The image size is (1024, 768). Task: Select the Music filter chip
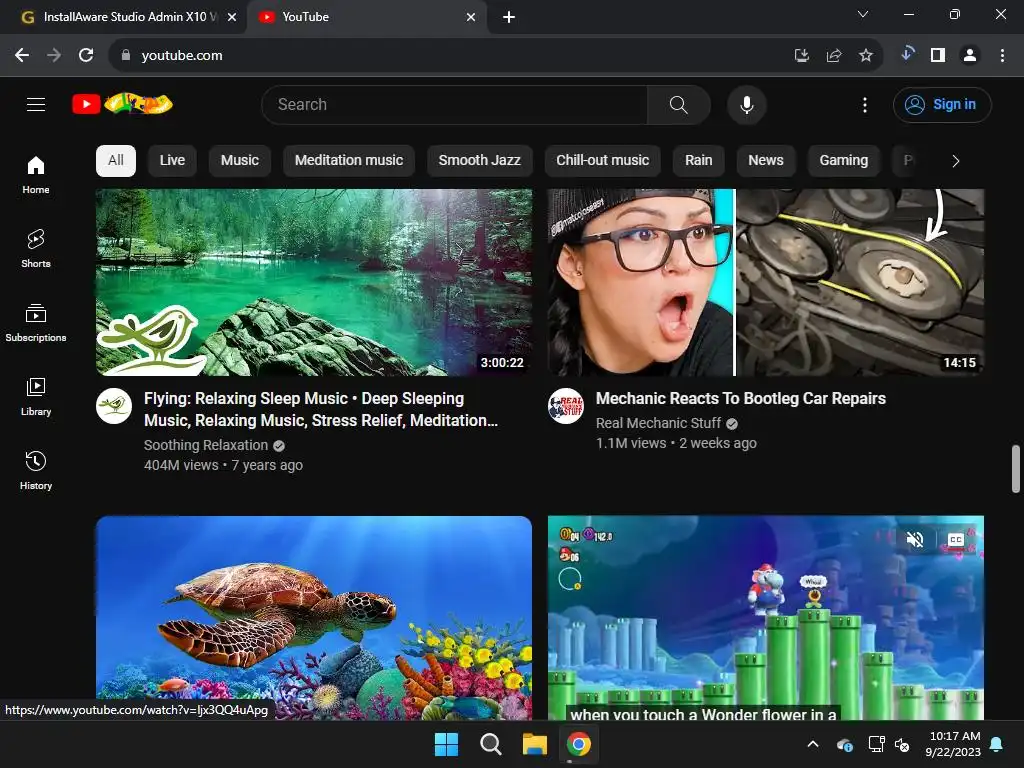point(240,161)
